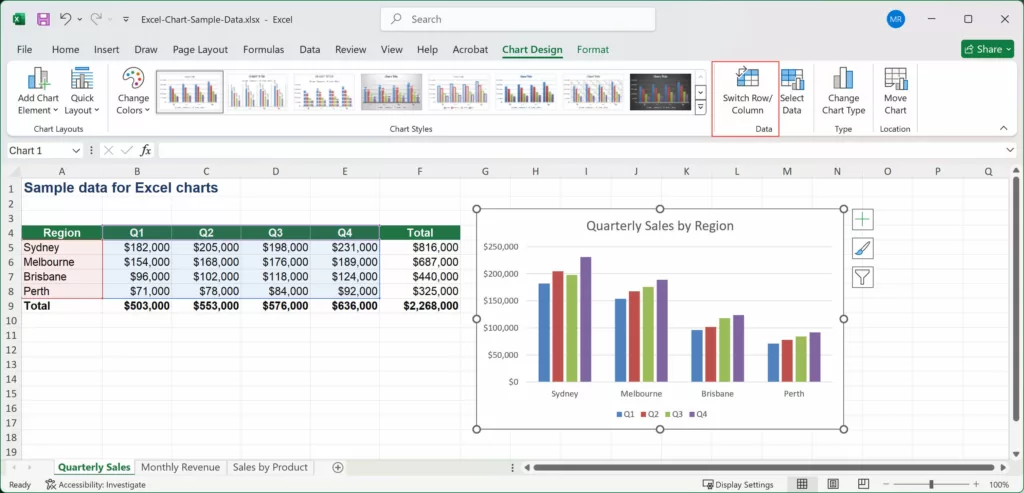Select the Sydney cell

coord(62,247)
